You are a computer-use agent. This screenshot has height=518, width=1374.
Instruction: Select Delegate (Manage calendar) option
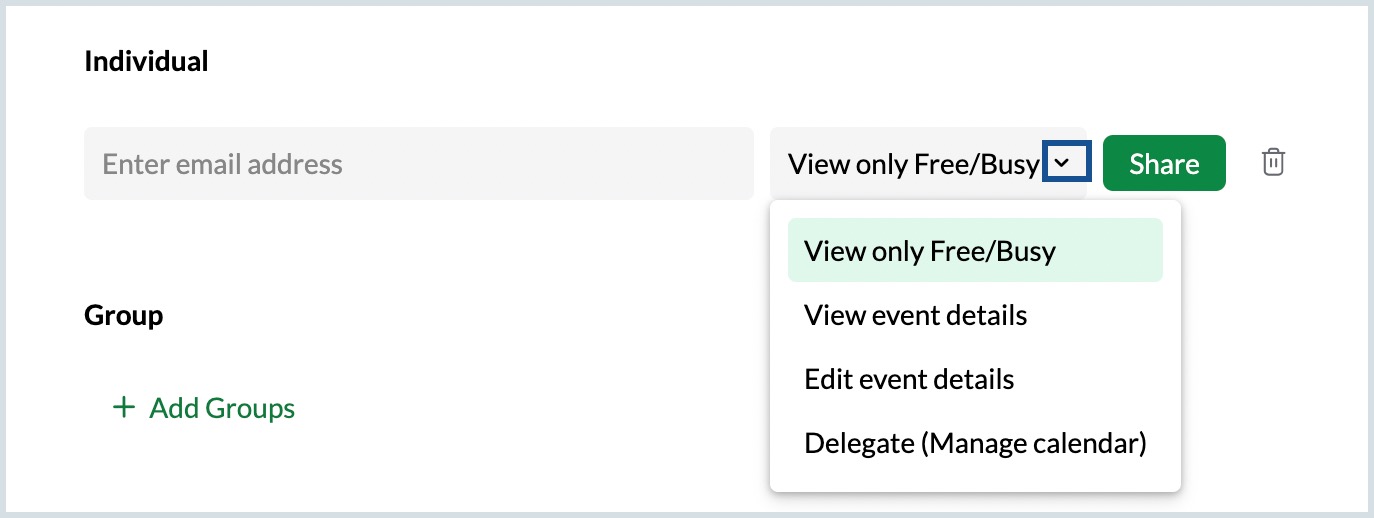click(974, 443)
